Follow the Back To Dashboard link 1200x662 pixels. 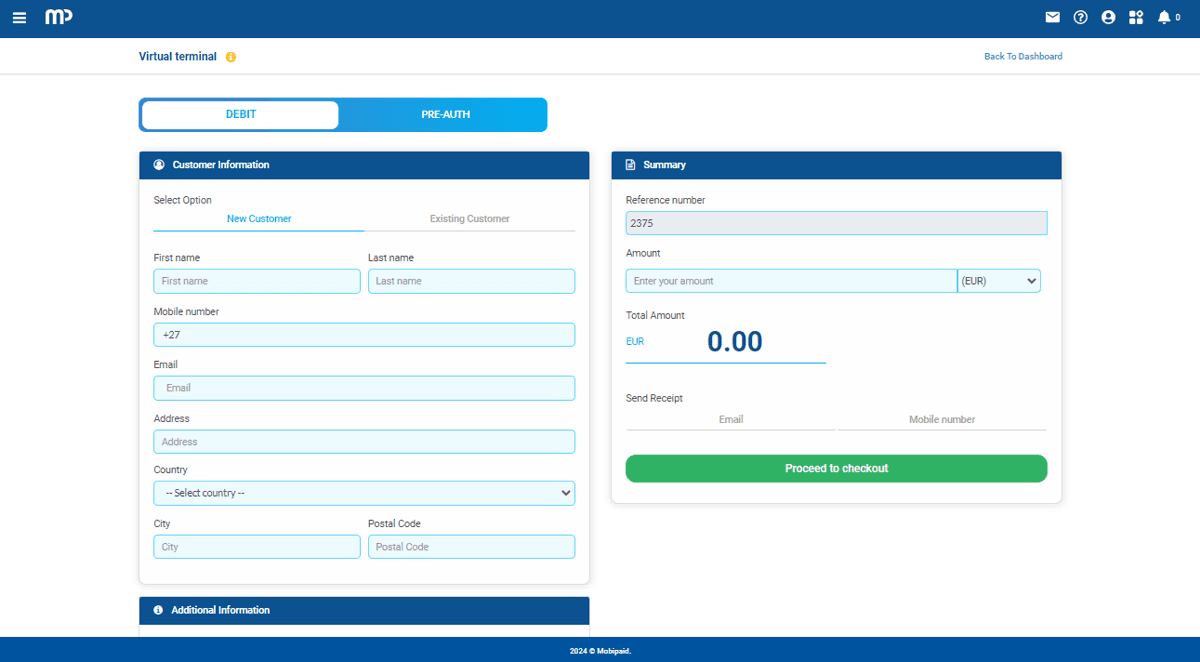pyautogui.click(x=1023, y=57)
